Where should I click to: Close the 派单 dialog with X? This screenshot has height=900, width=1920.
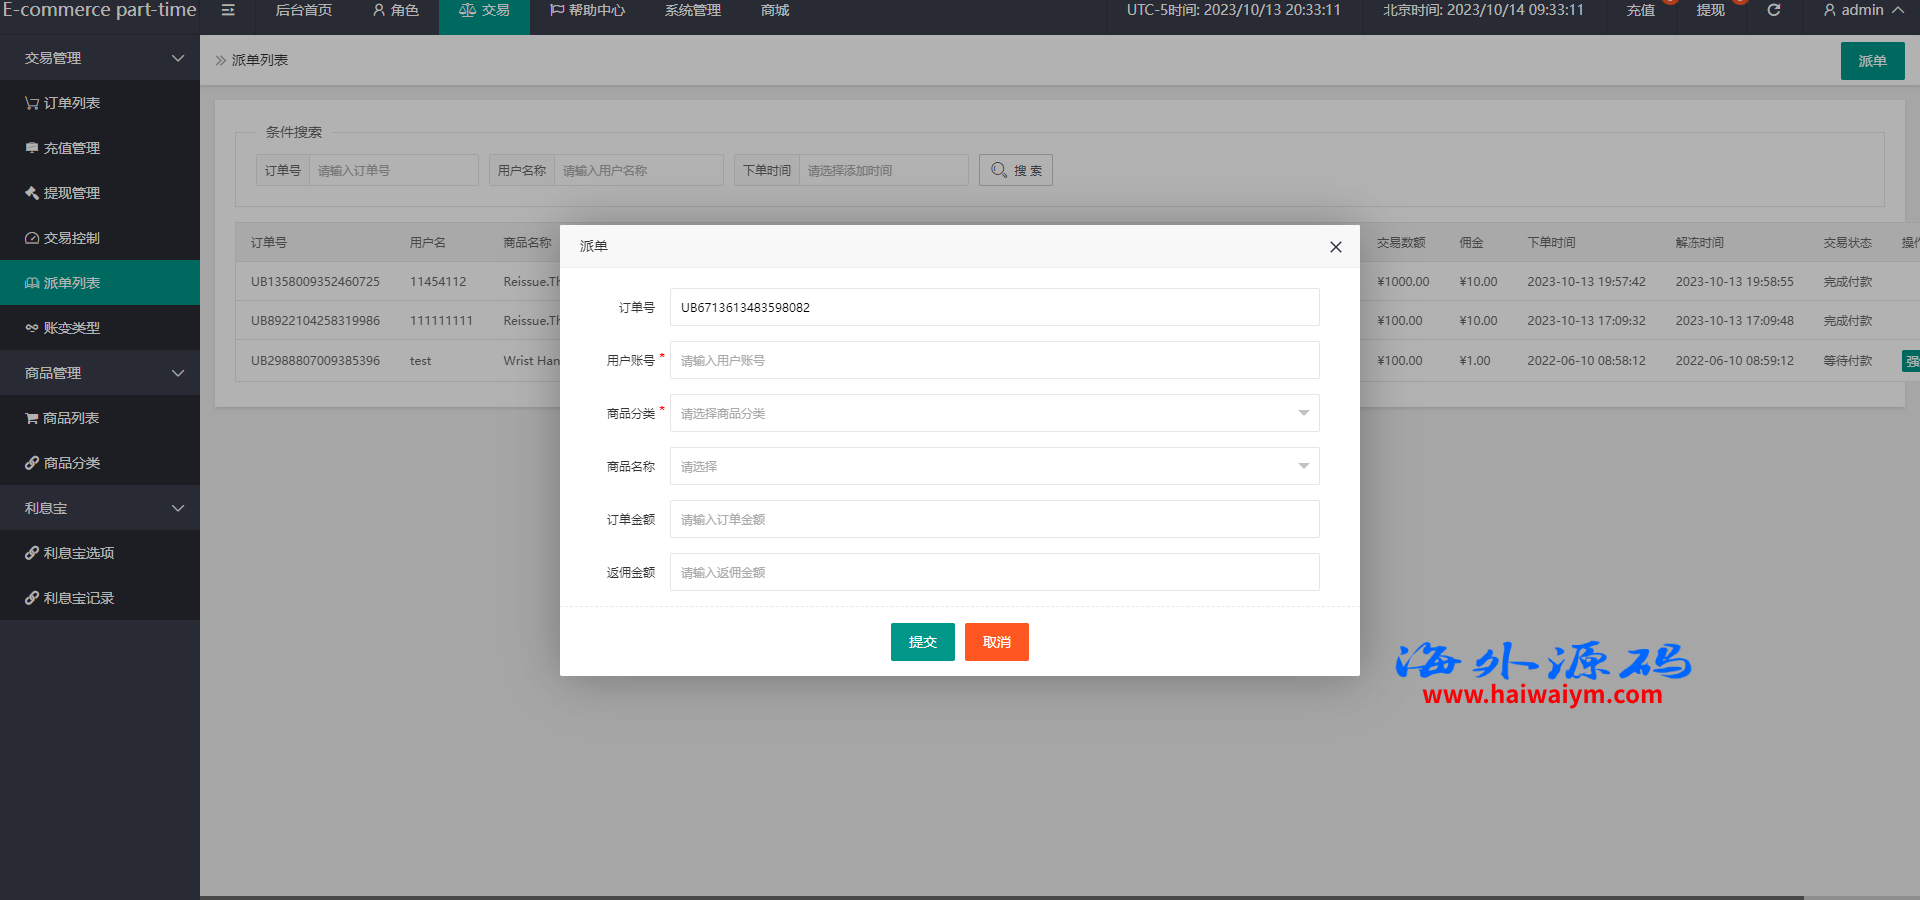pos(1335,247)
